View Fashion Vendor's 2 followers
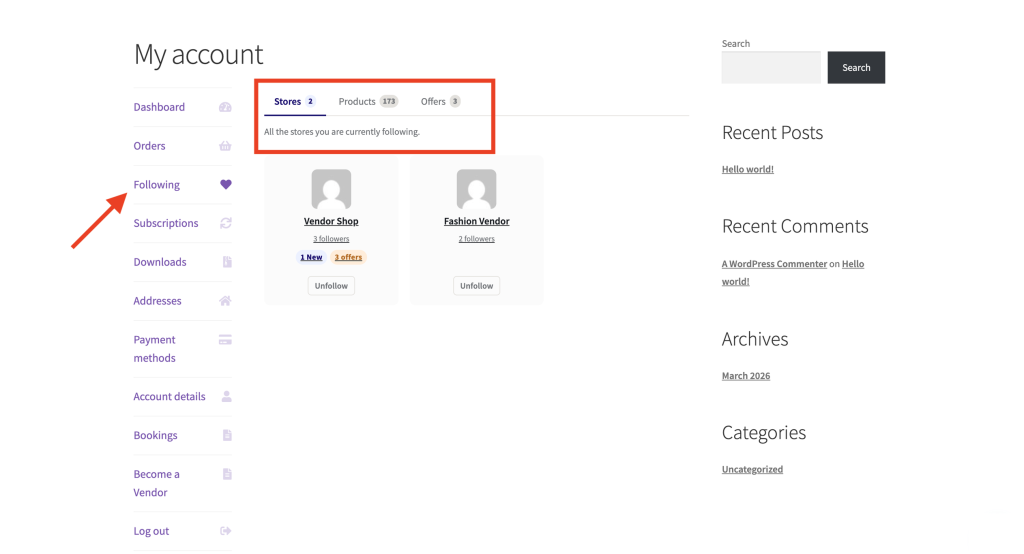 (477, 239)
